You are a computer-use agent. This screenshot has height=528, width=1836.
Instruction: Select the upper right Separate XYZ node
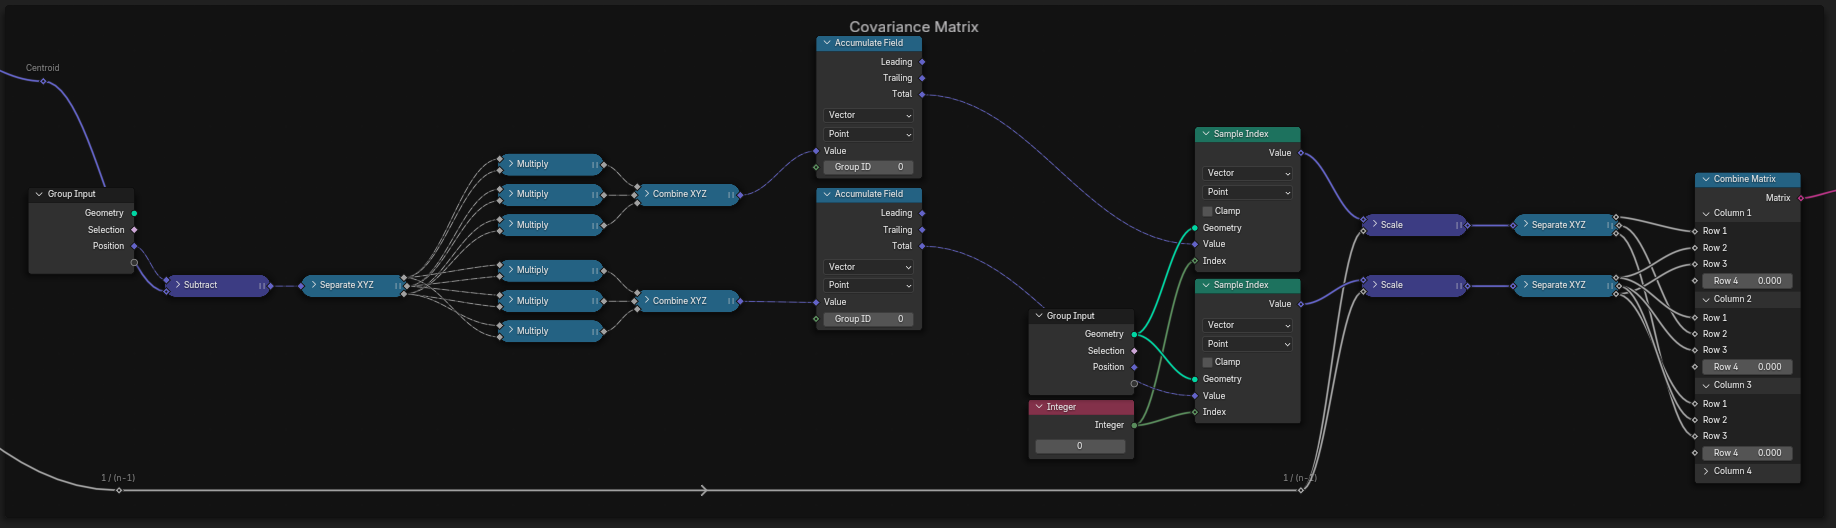[1567, 225]
